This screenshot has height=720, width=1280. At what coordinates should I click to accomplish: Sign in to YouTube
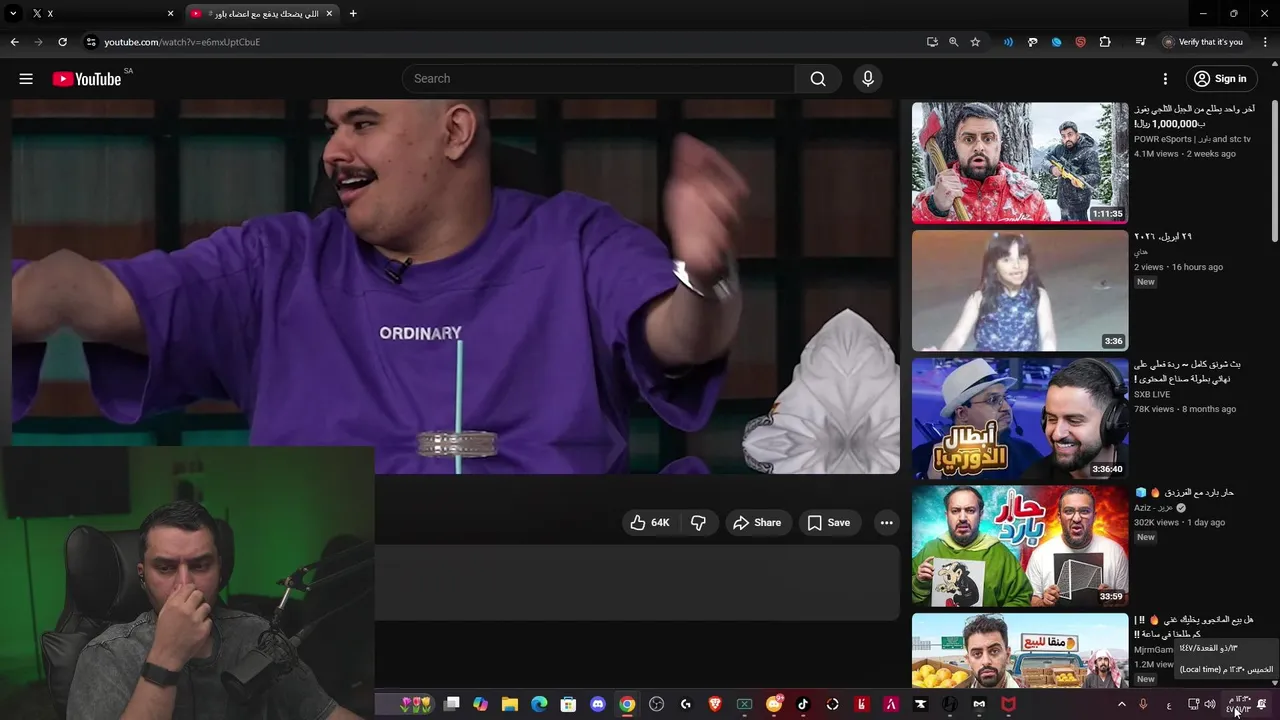pos(1220,79)
